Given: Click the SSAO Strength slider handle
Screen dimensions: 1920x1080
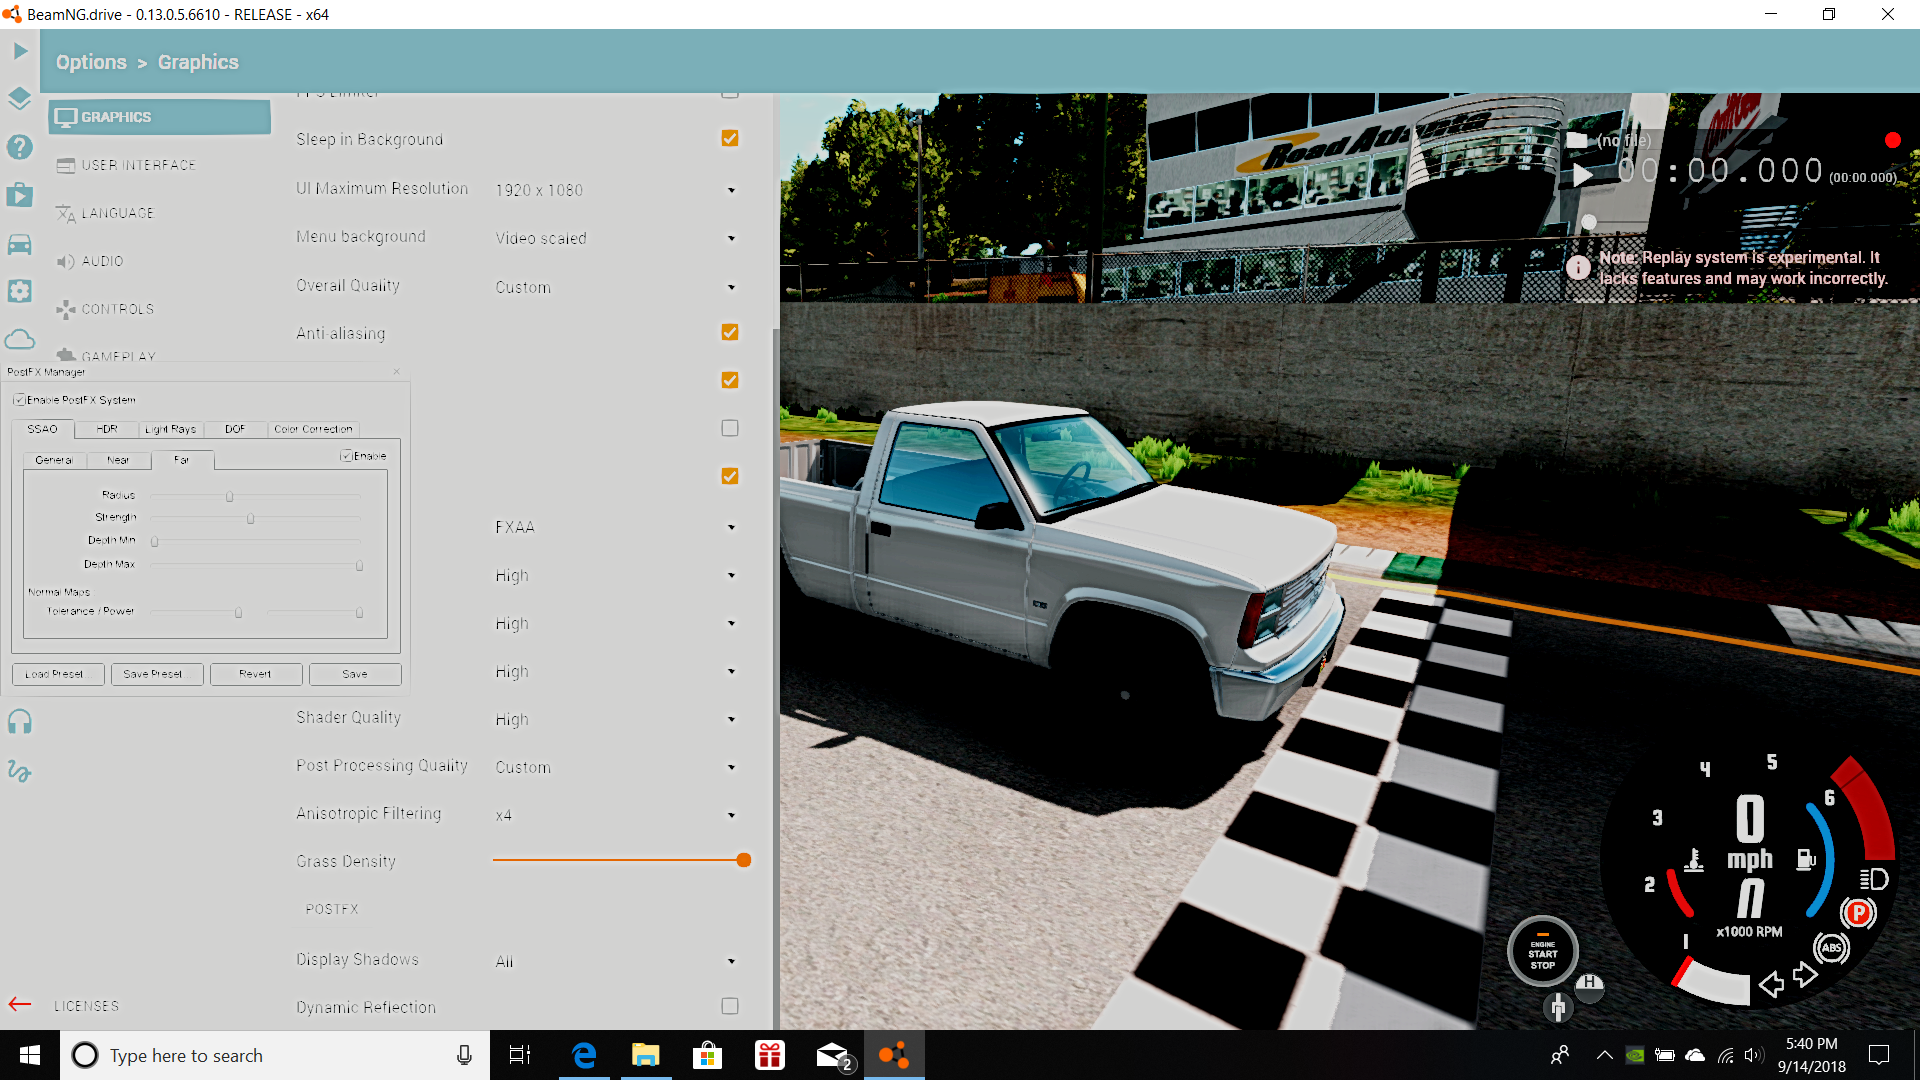Looking at the screenshot, I should [250, 518].
